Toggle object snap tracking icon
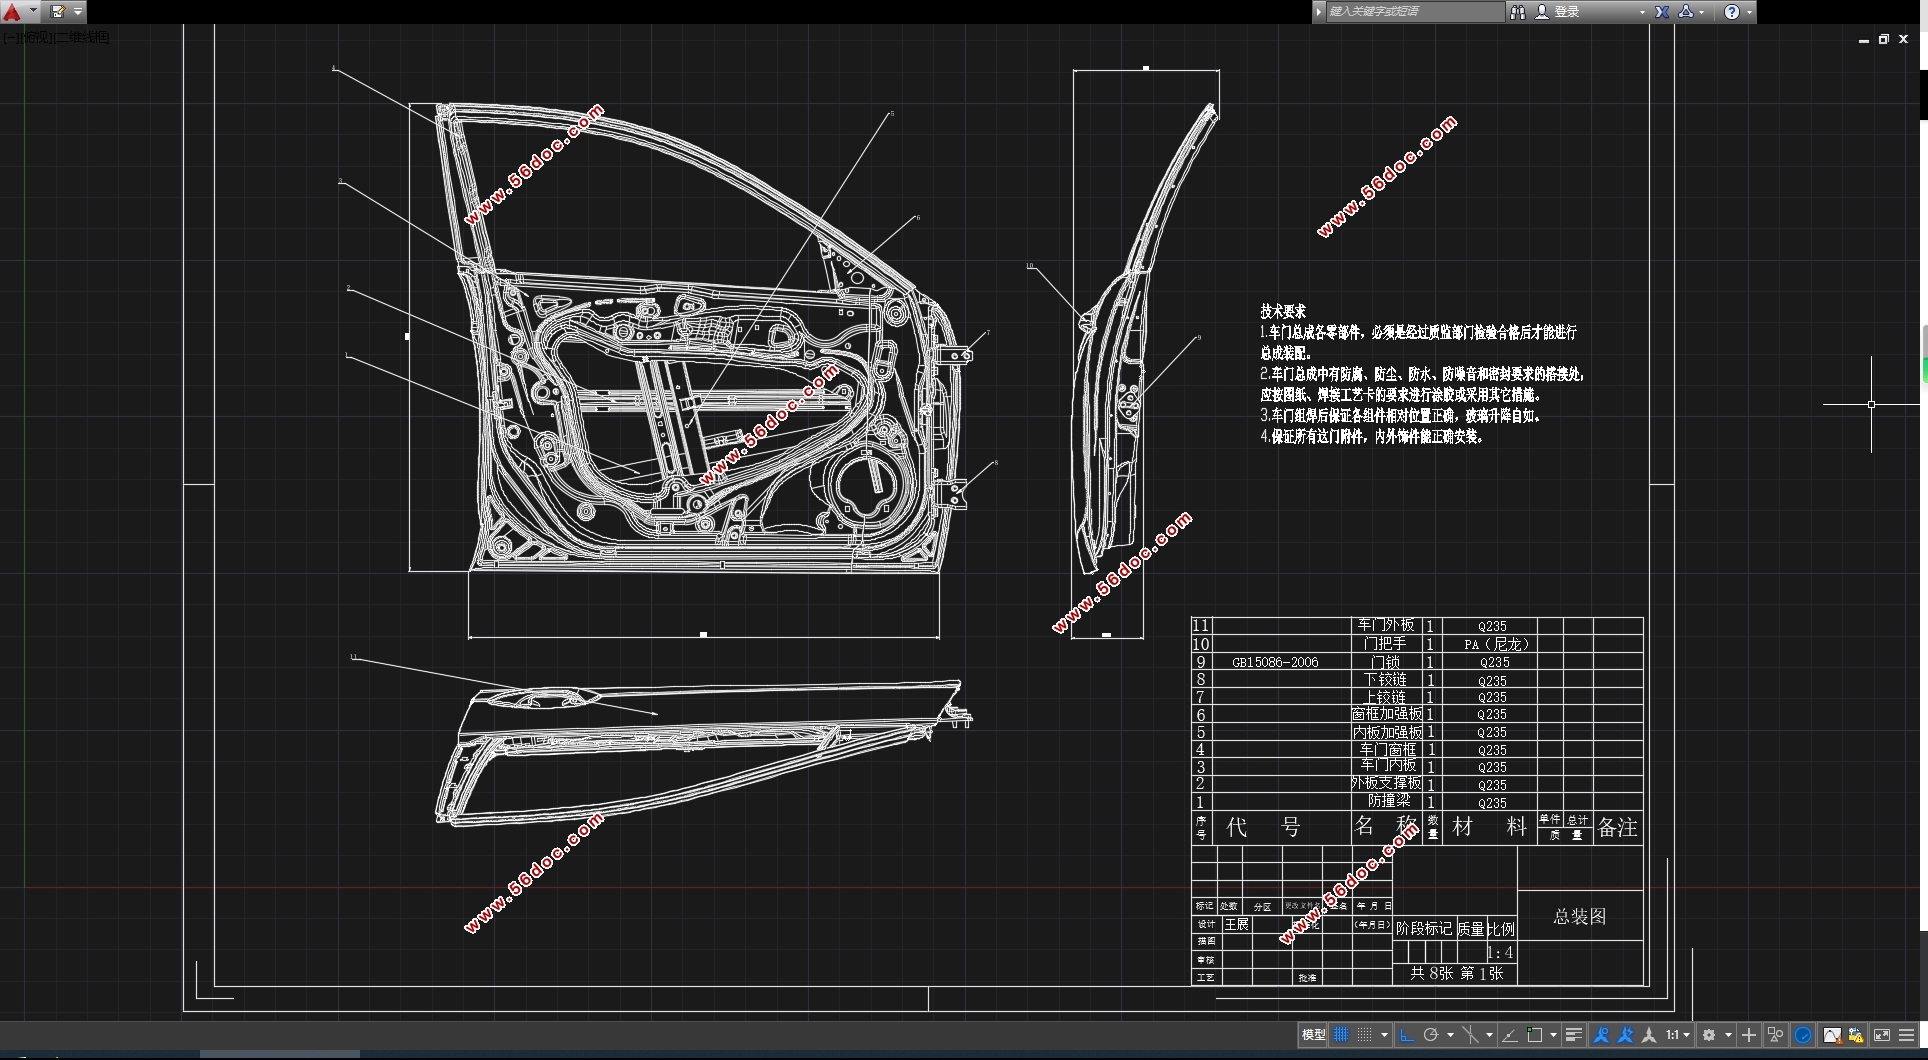1928x1060 pixels. point(1470,1035)
